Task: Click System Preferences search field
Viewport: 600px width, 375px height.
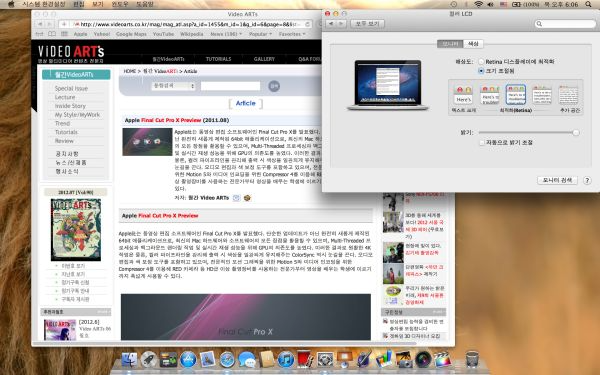Action: click(565, 24)
